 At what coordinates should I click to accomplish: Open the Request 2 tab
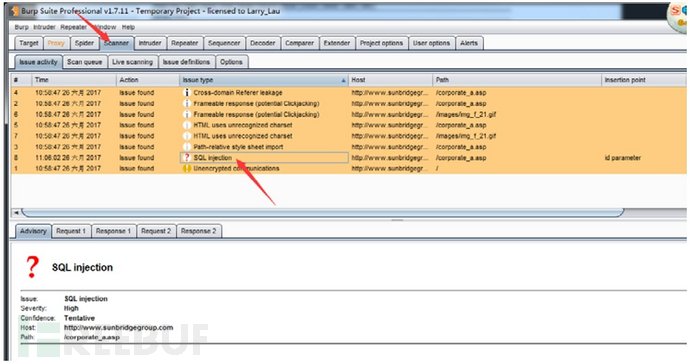coord(156,231)
